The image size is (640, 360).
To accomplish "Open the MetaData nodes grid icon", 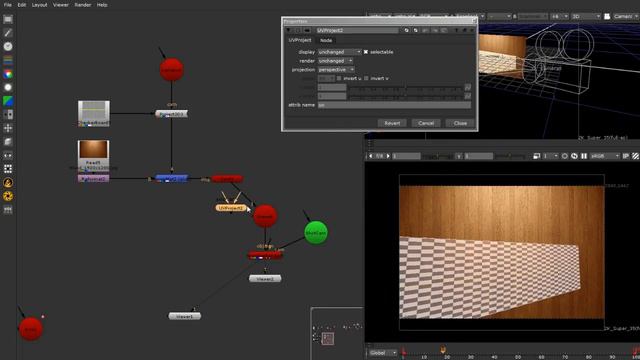I will [x=8, y=169].
